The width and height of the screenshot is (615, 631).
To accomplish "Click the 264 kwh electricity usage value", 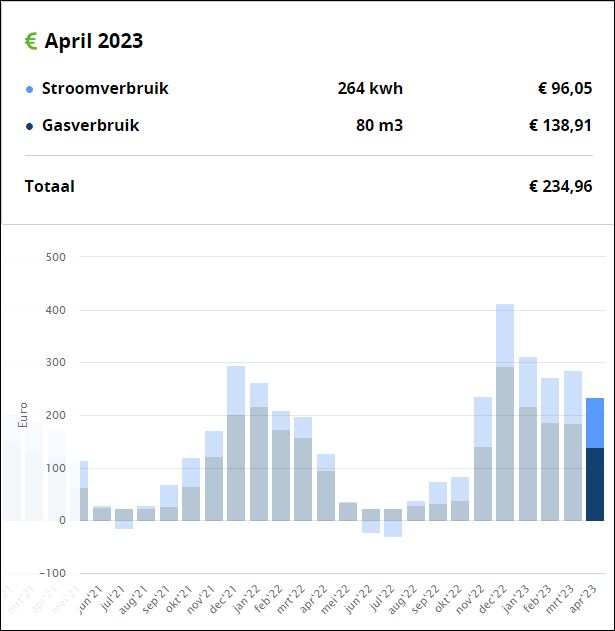I will 370,89.
